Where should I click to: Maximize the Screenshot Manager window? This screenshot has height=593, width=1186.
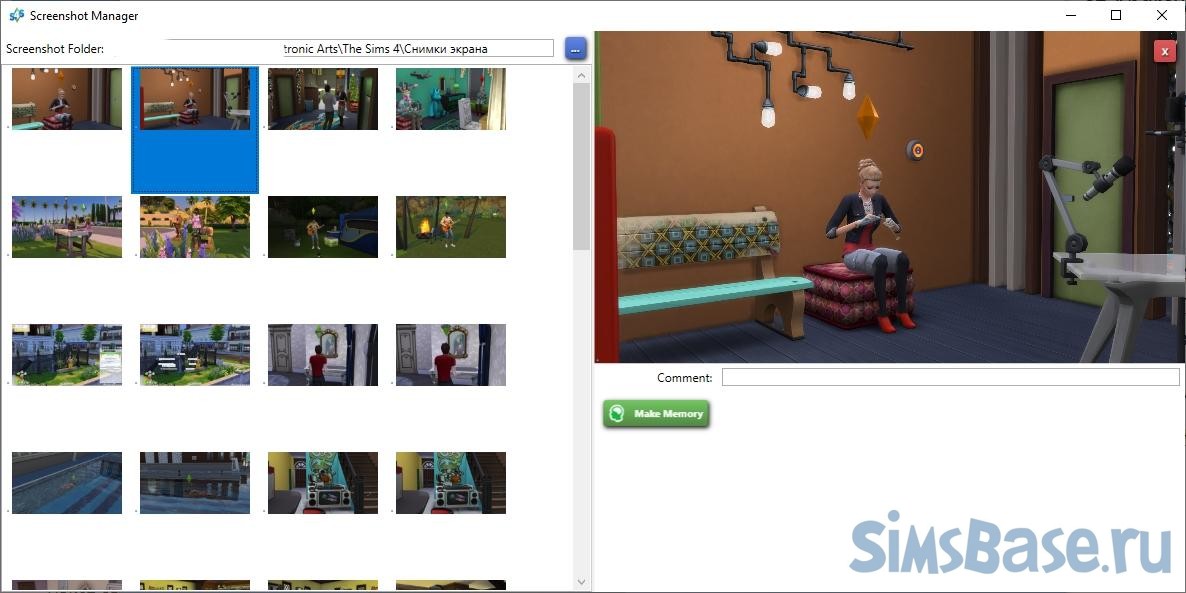1116,16
